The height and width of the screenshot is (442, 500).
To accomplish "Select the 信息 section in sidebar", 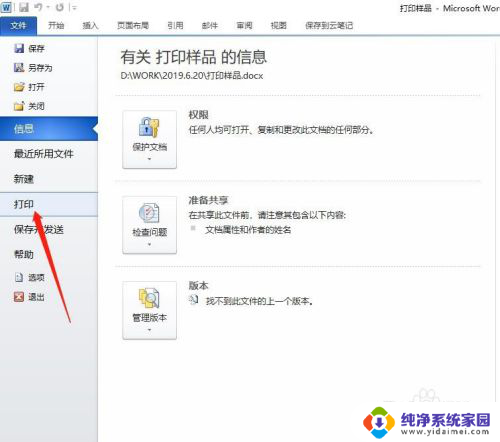I will (x=49, y=129).
